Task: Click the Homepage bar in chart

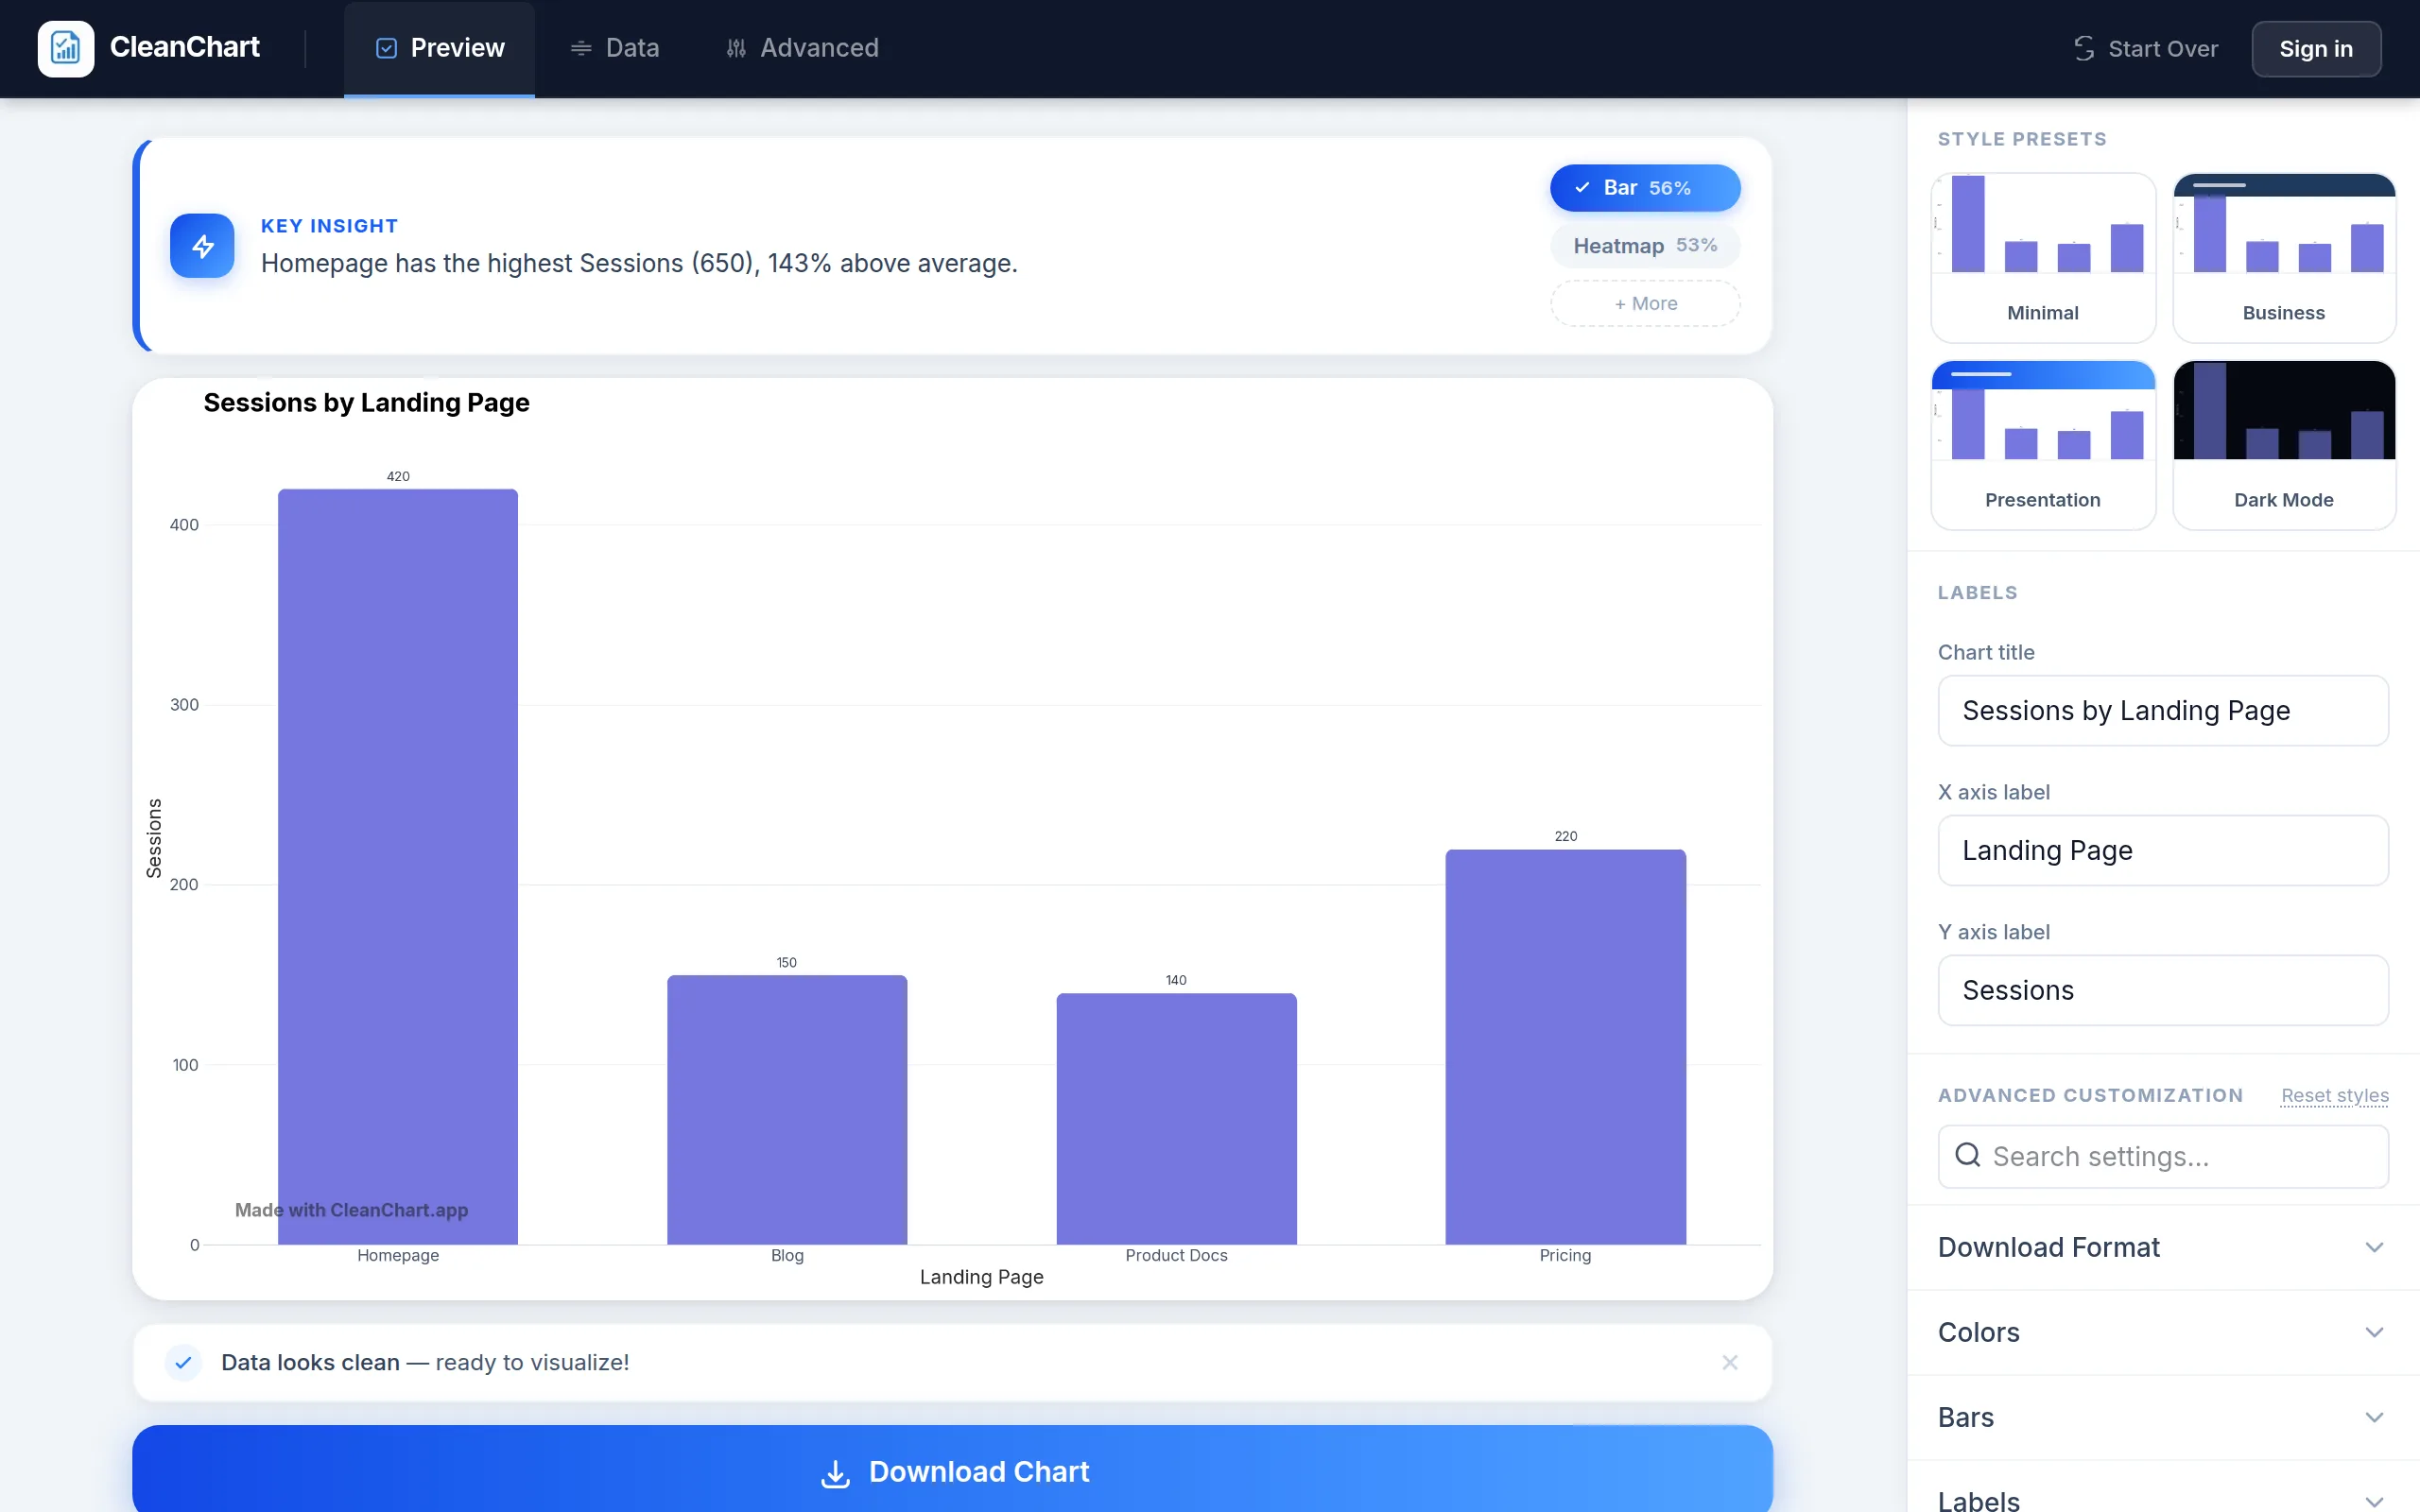Action: 398,866
